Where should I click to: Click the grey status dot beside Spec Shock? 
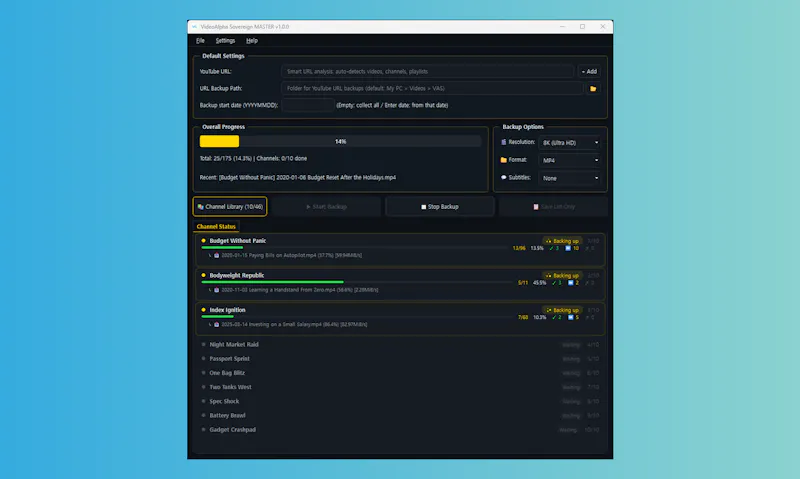click(x=204, y=401)
